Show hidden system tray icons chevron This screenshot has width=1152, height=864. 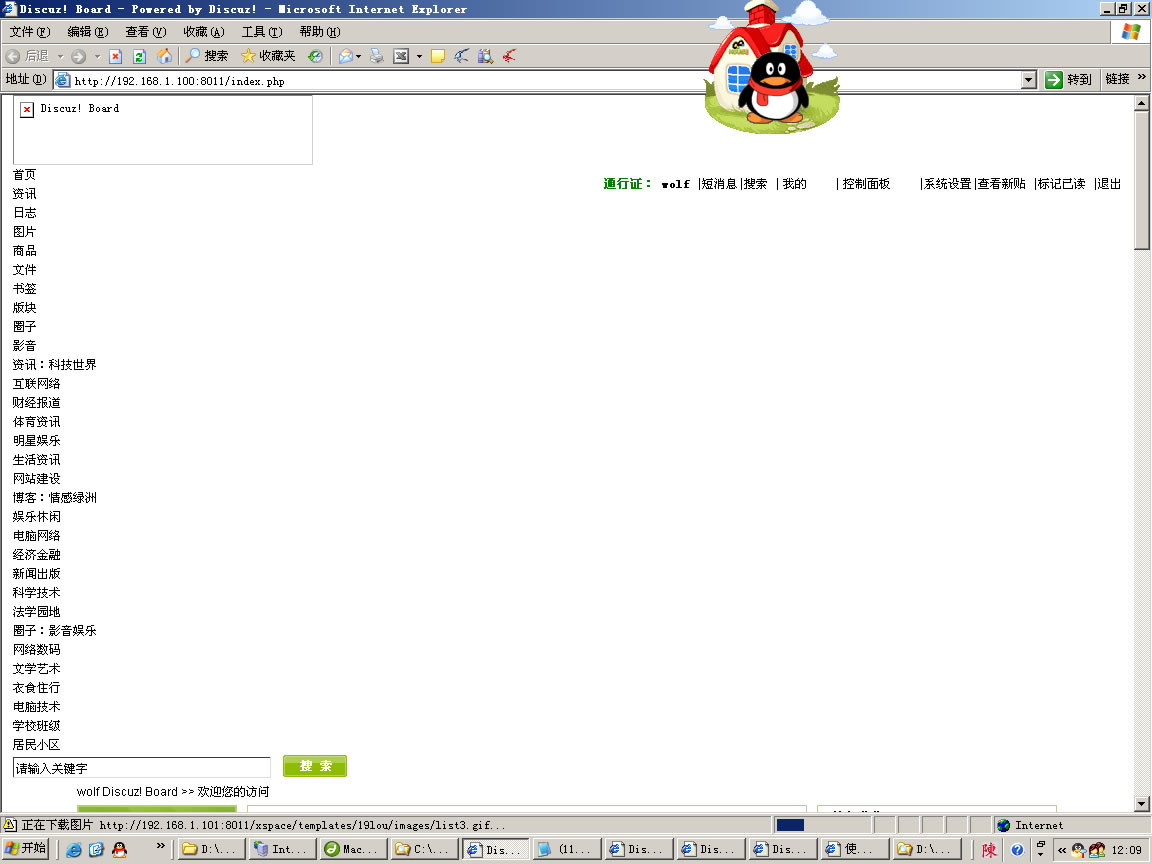point(1062,850)
